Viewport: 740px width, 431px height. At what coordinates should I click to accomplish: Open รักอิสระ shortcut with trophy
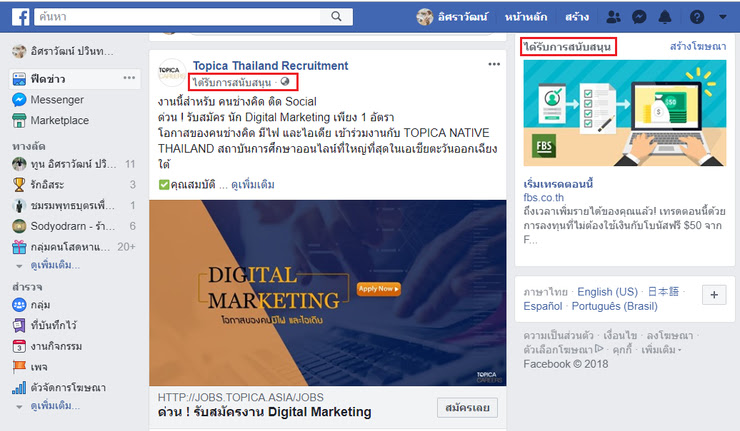pos(73,185)
